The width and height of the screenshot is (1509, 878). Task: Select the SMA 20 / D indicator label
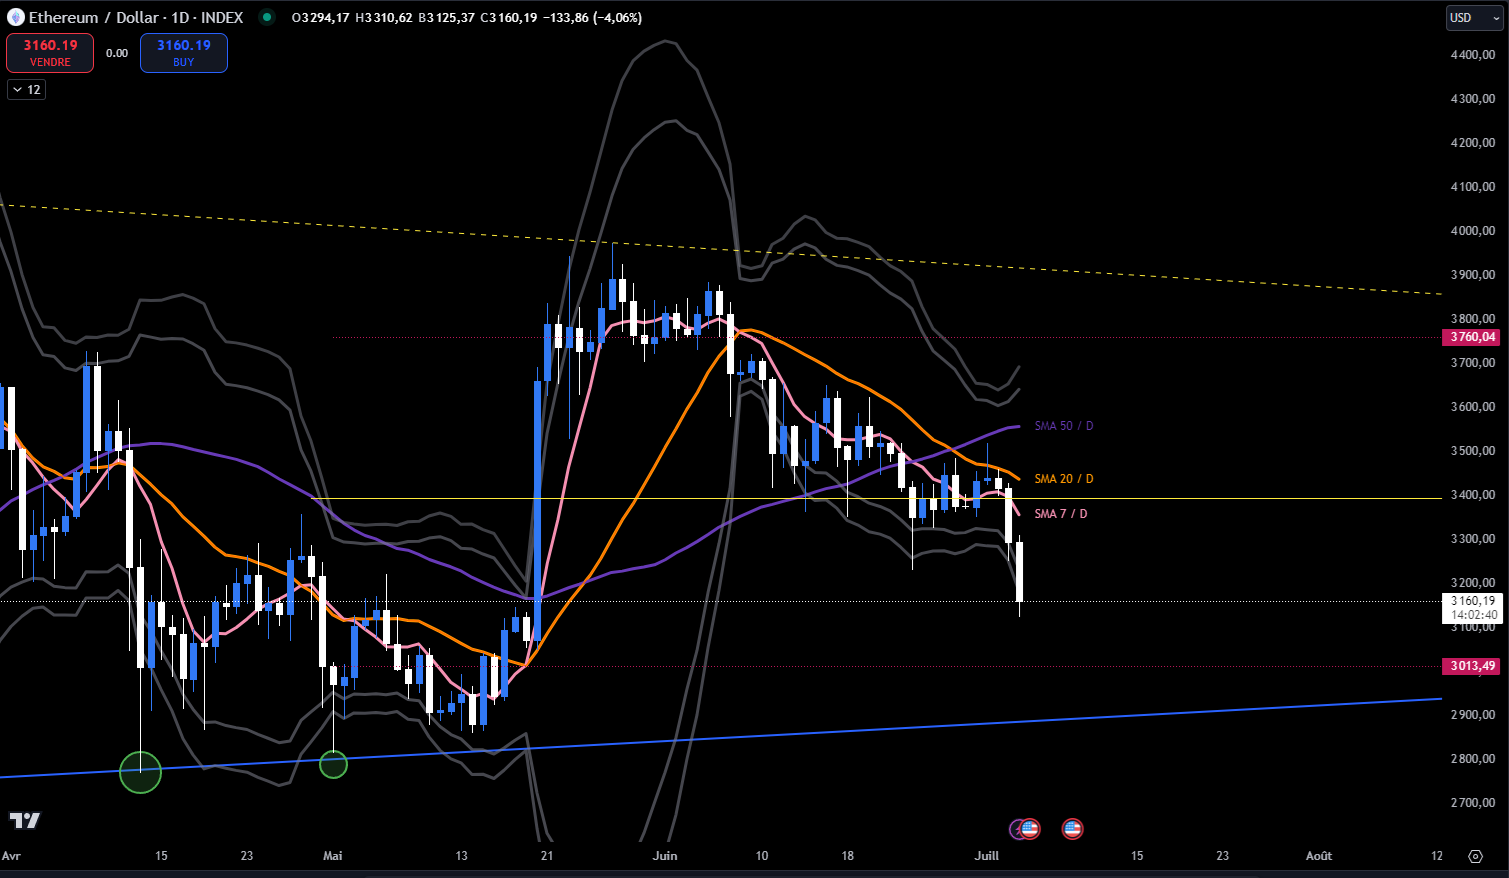(x=1063, y=478)
